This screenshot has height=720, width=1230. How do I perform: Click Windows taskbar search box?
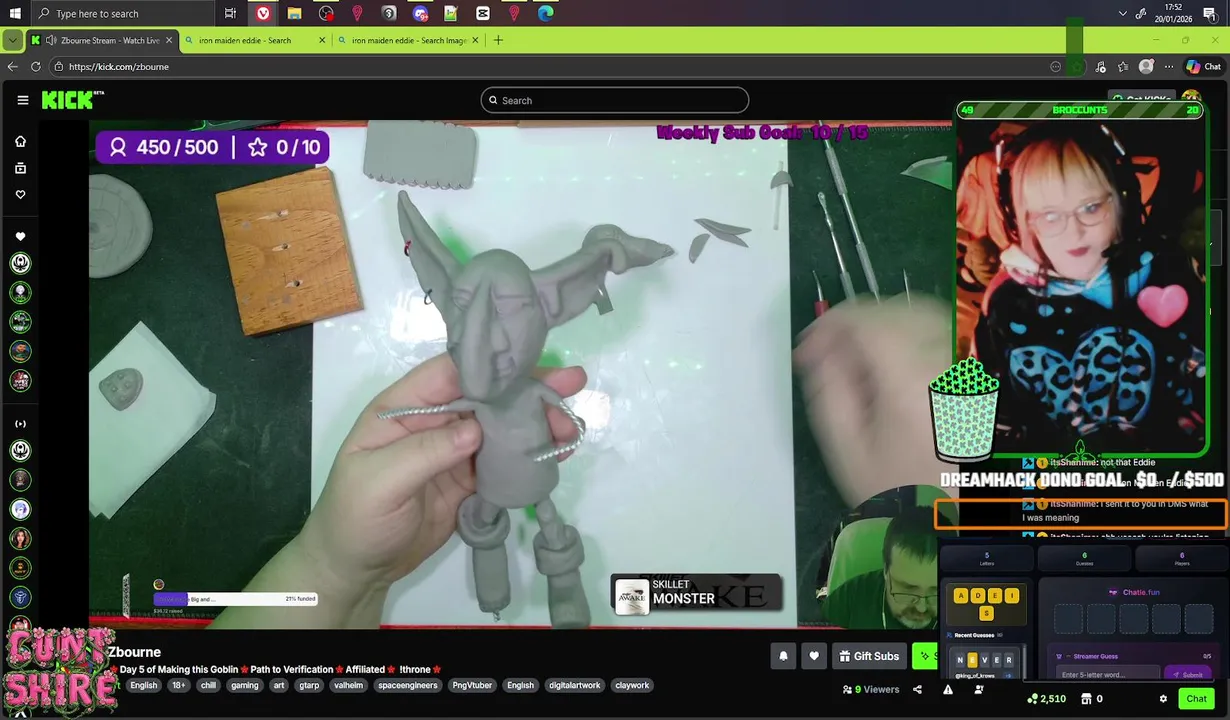[121, 13]
